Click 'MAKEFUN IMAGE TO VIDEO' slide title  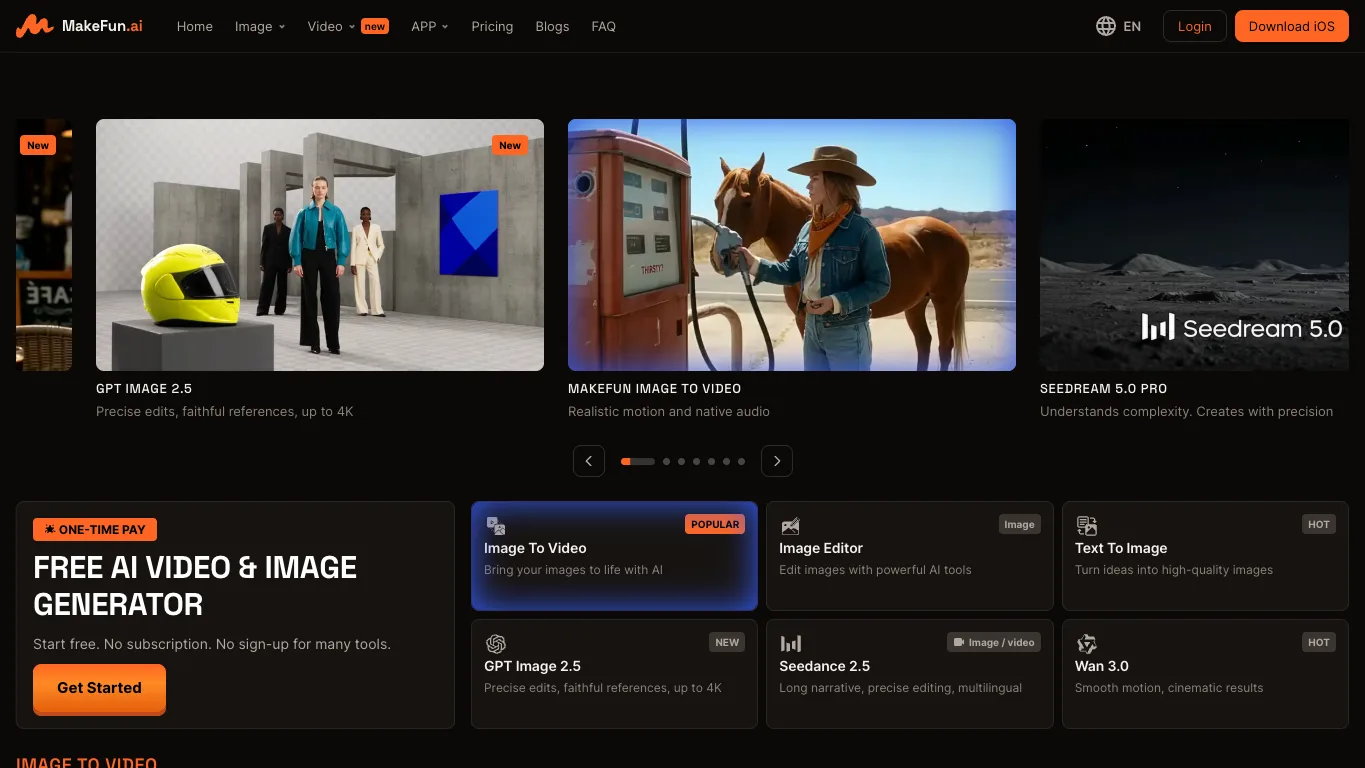pyautogui.click(x=654, y=389)
